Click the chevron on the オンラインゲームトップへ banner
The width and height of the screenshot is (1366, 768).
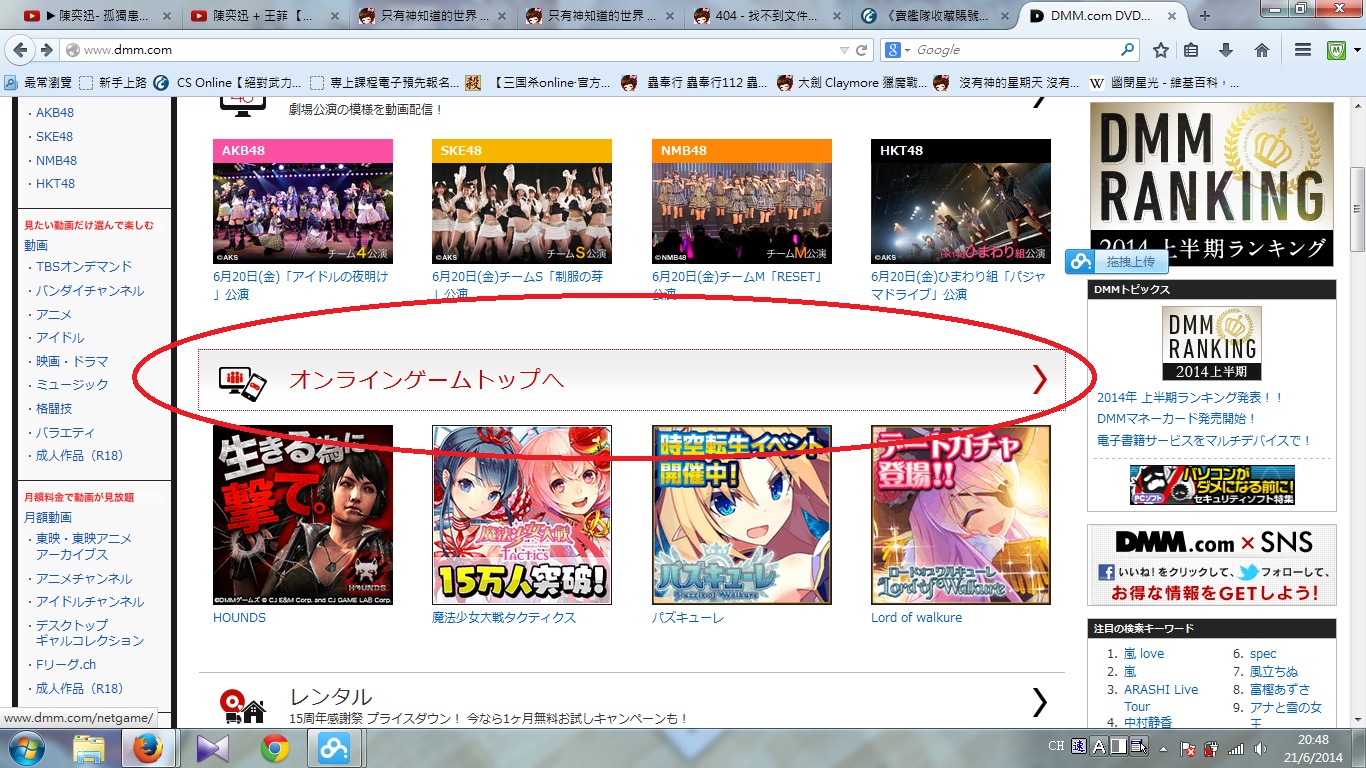point(1039,379)
